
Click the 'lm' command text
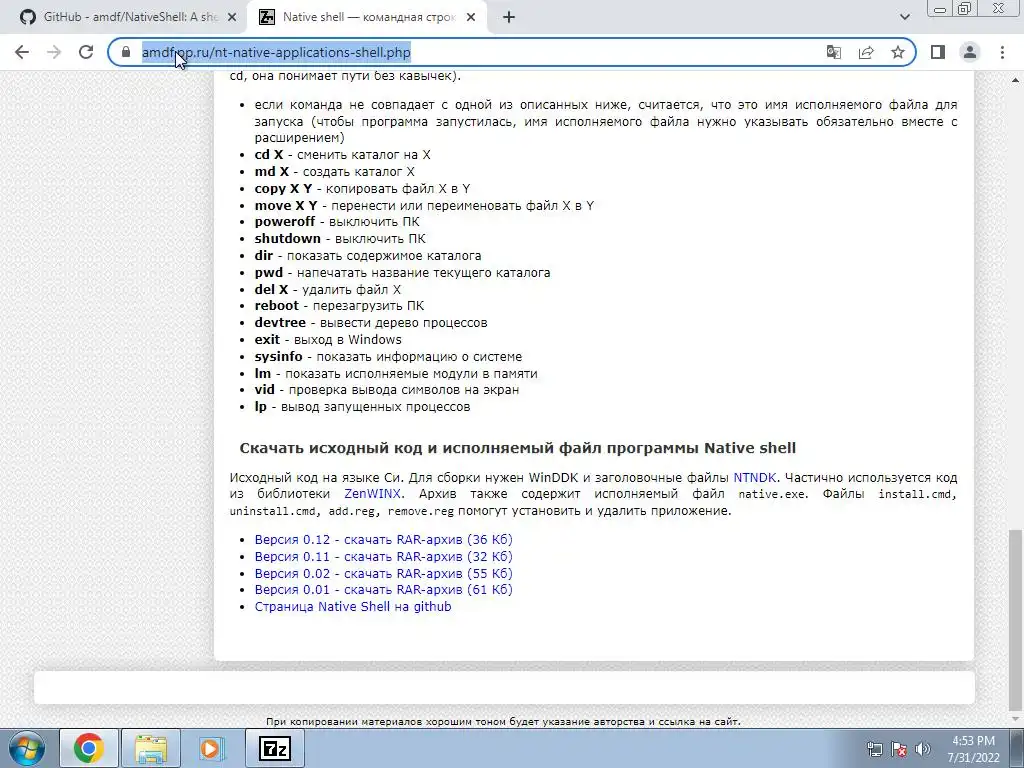[x=263, y=374]
